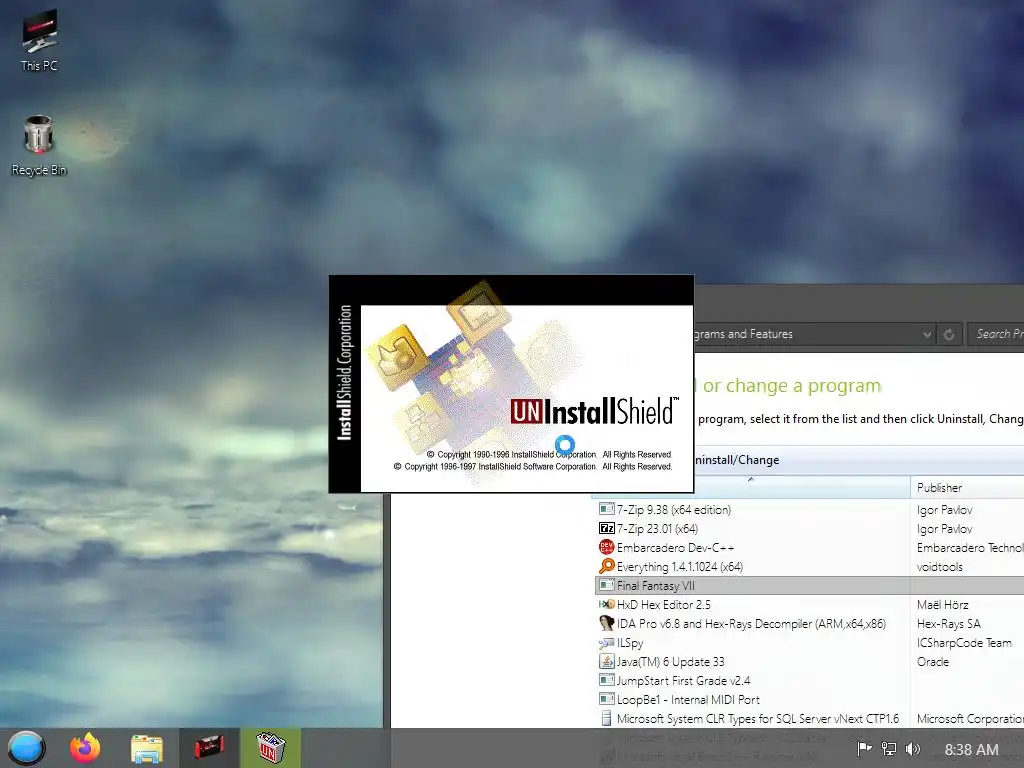Select the 7-Zip 9.38 (x64 edition) row text
The image size is (1024, 768).
coord(673,509)
